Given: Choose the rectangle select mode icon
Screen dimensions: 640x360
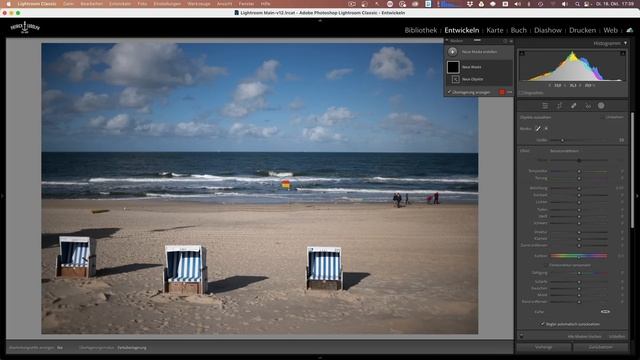Looking at the screenshot, I should coord(547,129).
